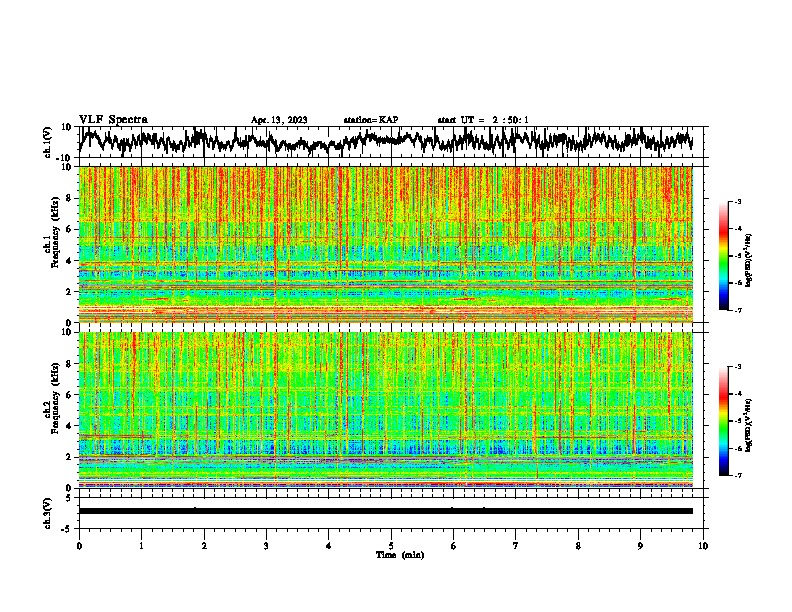Click the "5" tick of the ch.3(V) axis
The width and height of the screenshot is (792, 612).
click(69, 498)
